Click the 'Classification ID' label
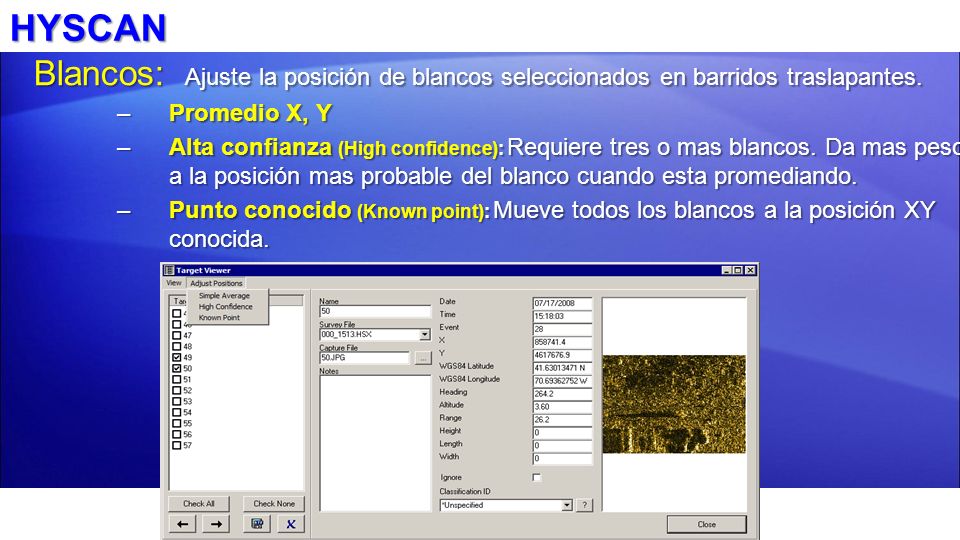 (465, 491)
